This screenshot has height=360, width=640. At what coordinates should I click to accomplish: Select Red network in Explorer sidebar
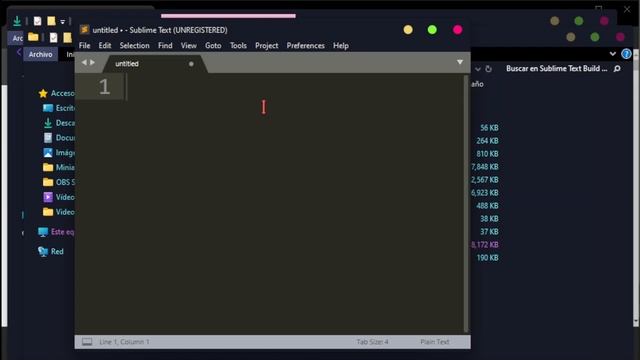click(51, 251)
